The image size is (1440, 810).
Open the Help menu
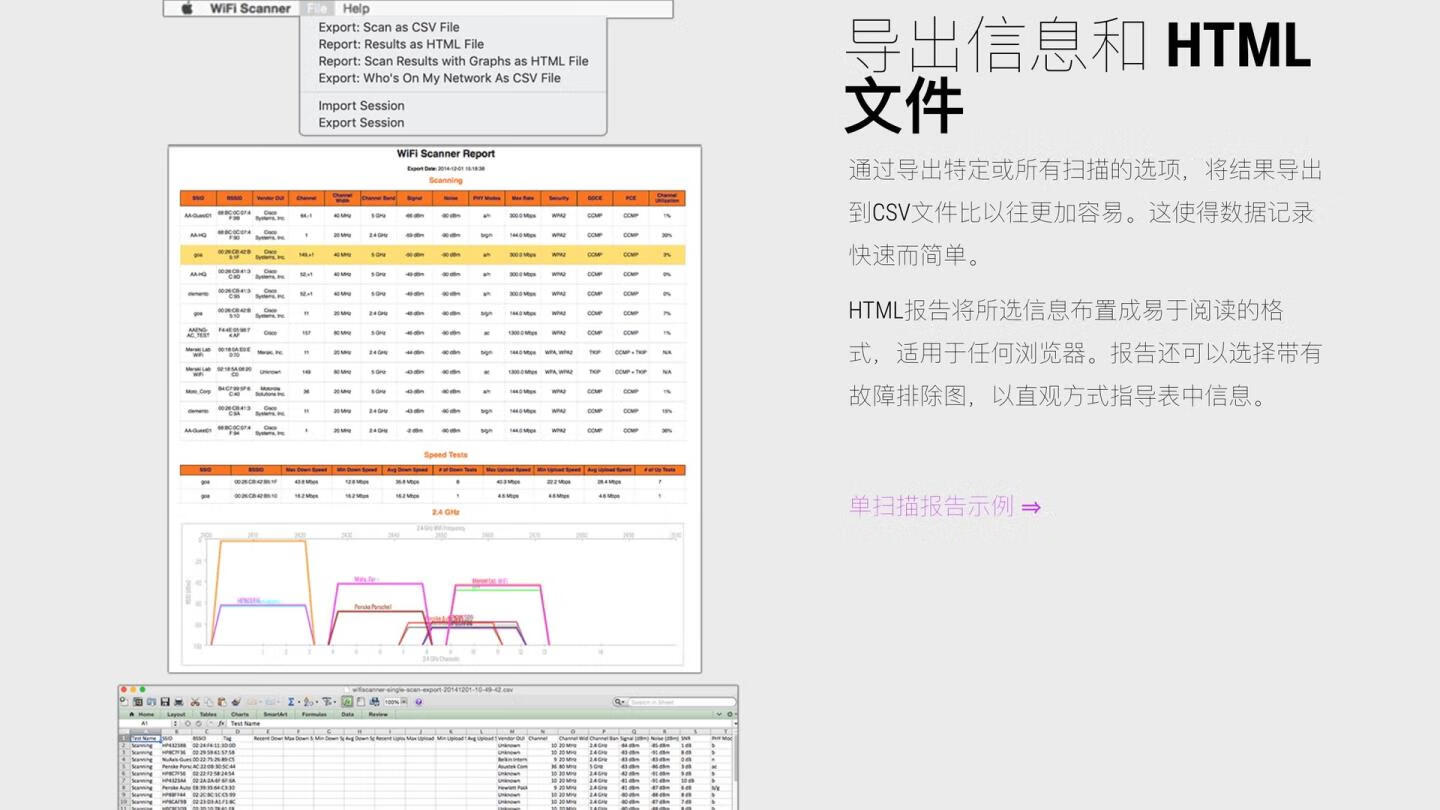pyautogui.click(x=356, y=8)
